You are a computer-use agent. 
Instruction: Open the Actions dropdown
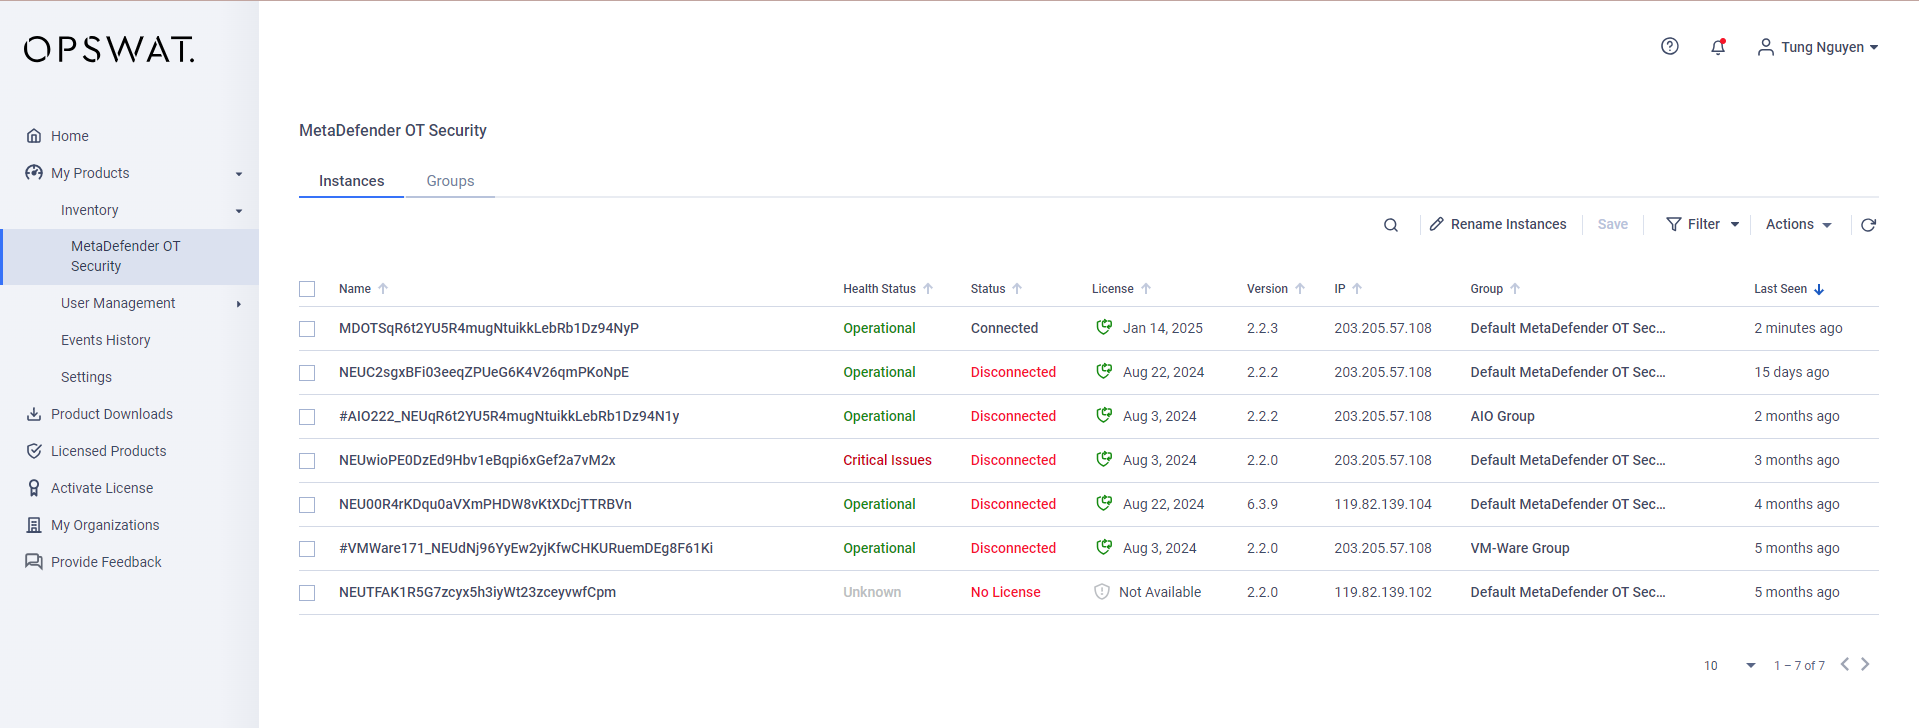pyautogui.click(x=1799, y=224)
